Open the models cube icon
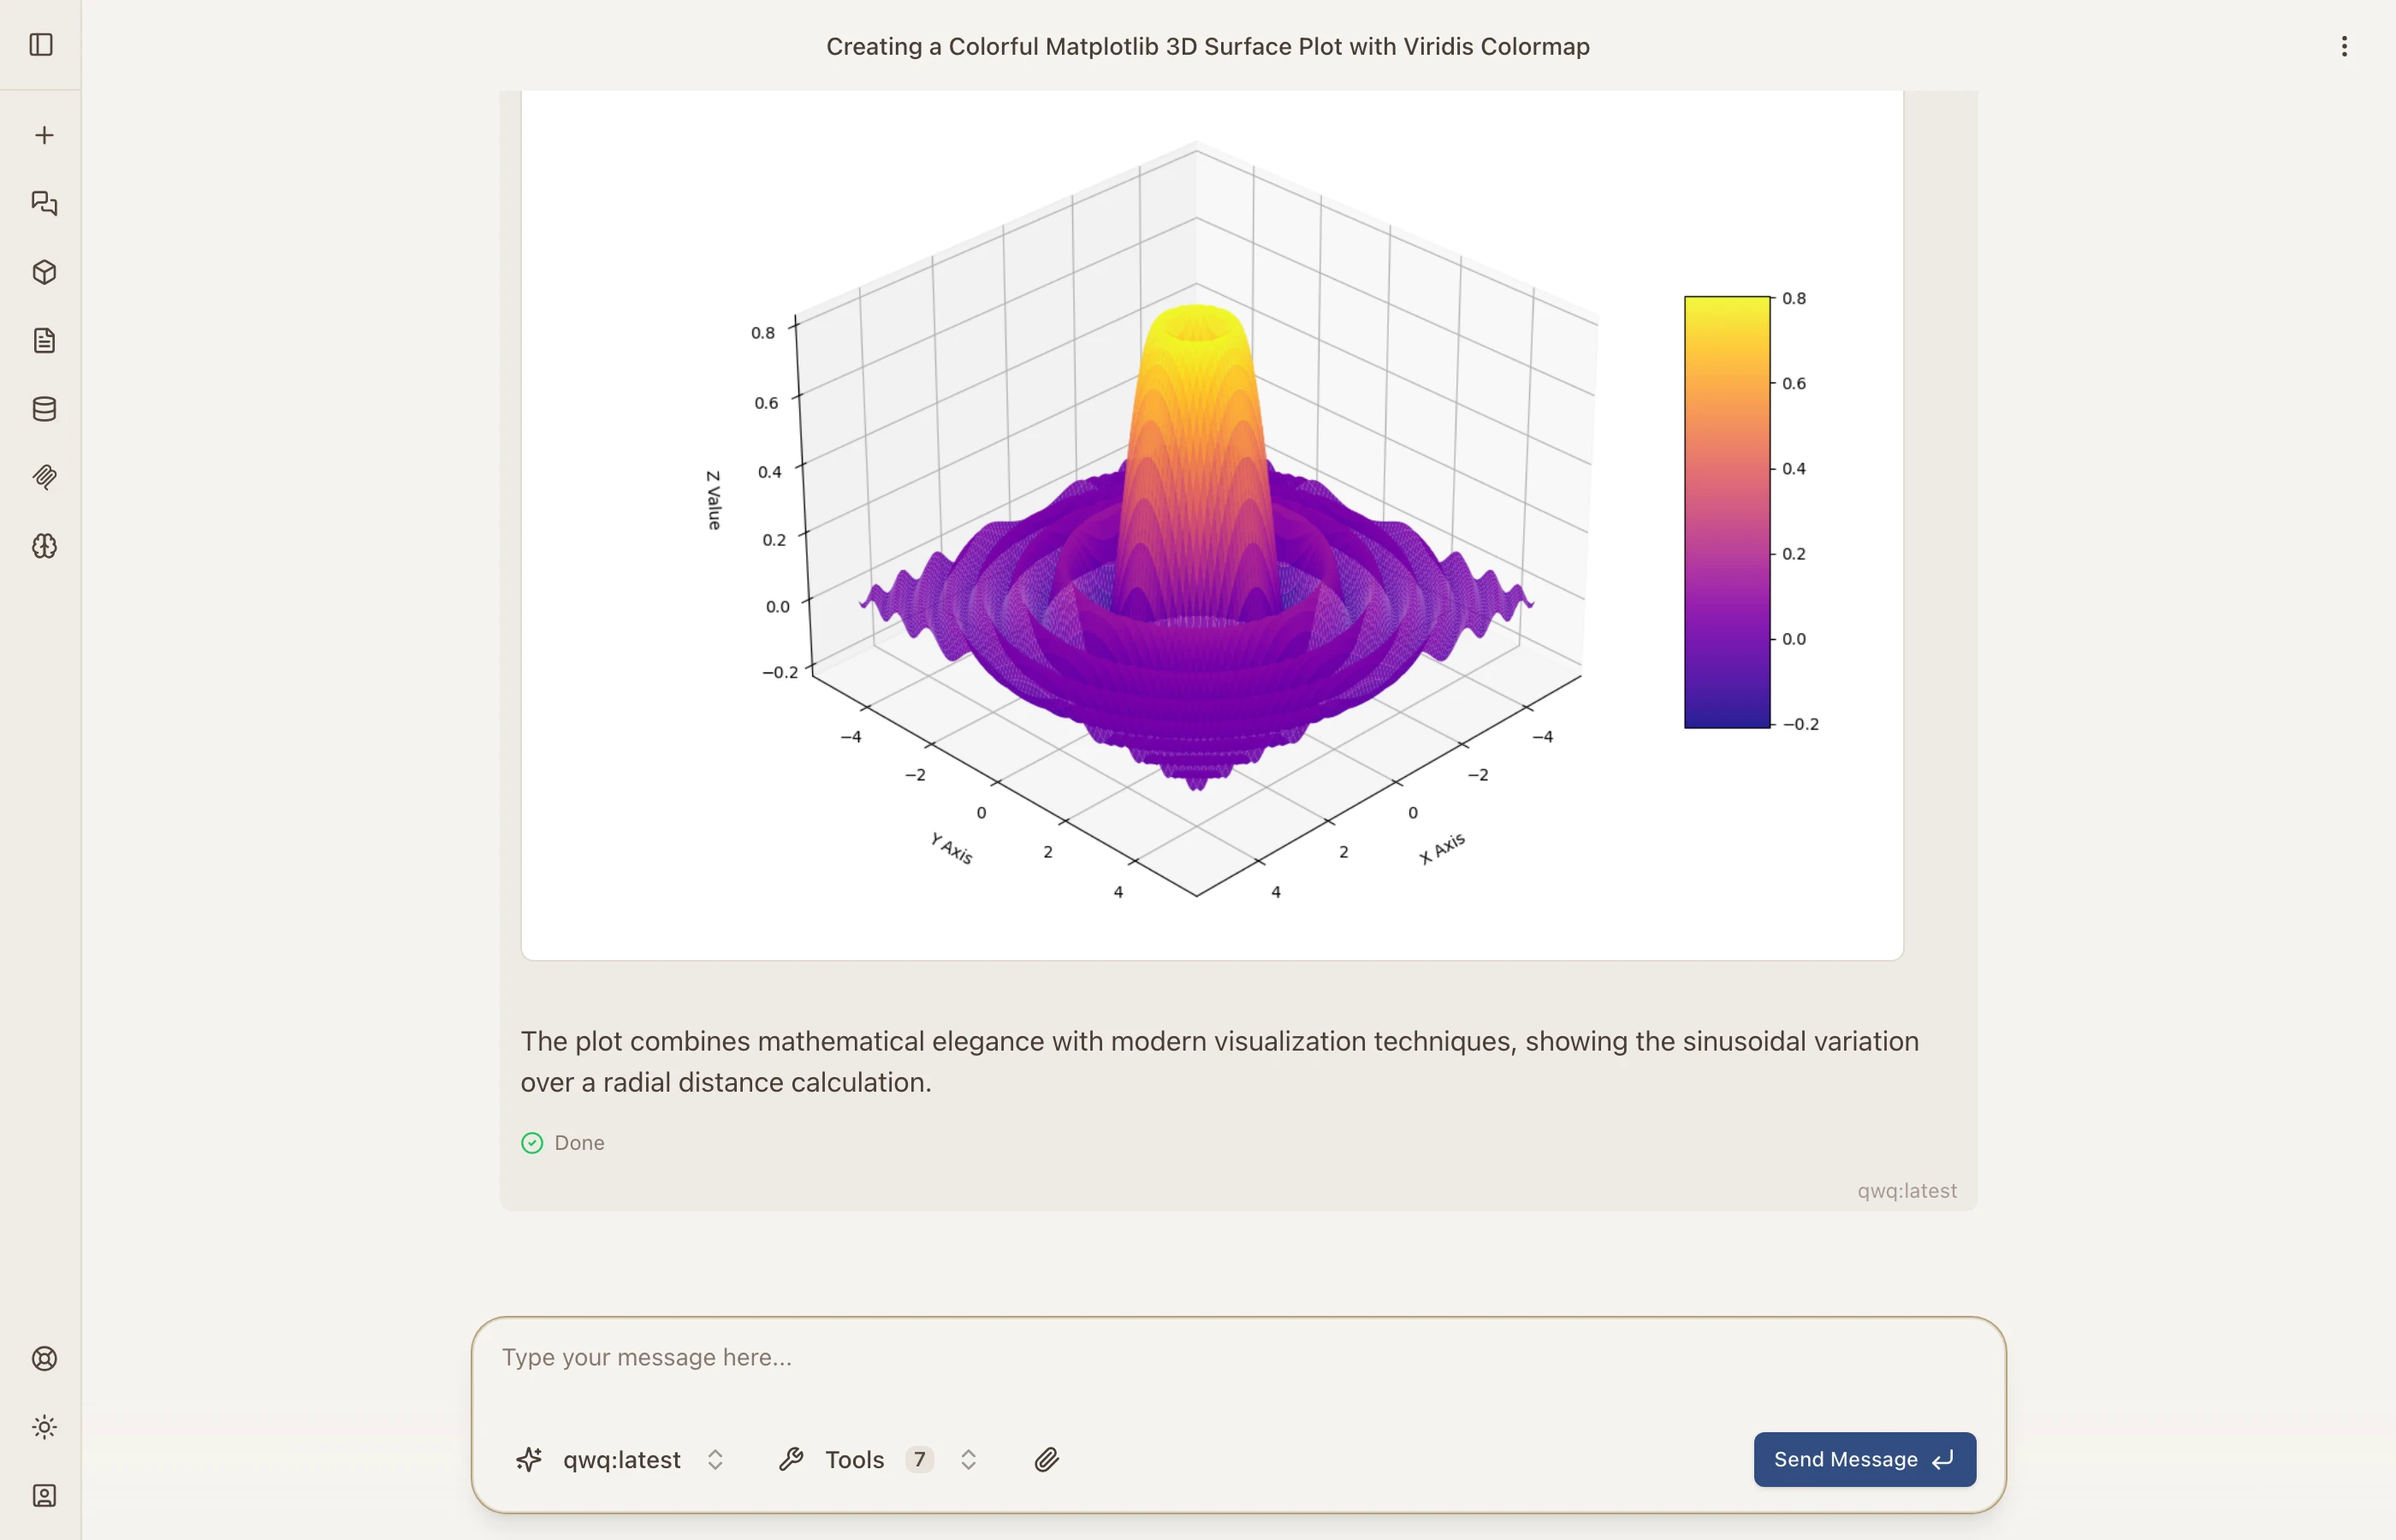Image resolution: width=2396 pixels, height=1540 pixels. 44,272
